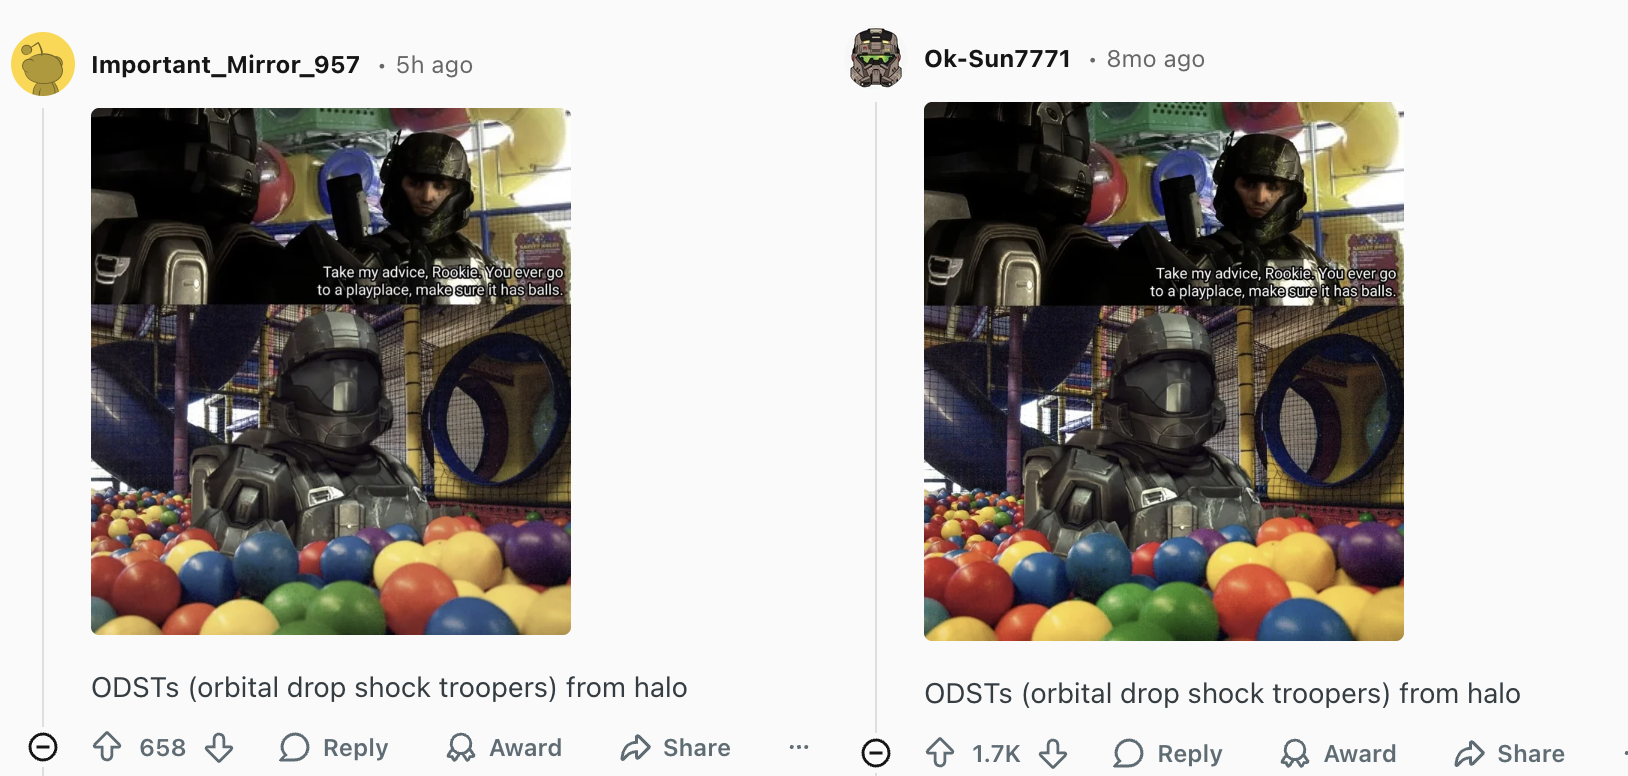This screenshot has width=1628, height=776.
Task: Open the Ok-Sun7771 username link
Action: pyautogui.click(x=997, y=59)
